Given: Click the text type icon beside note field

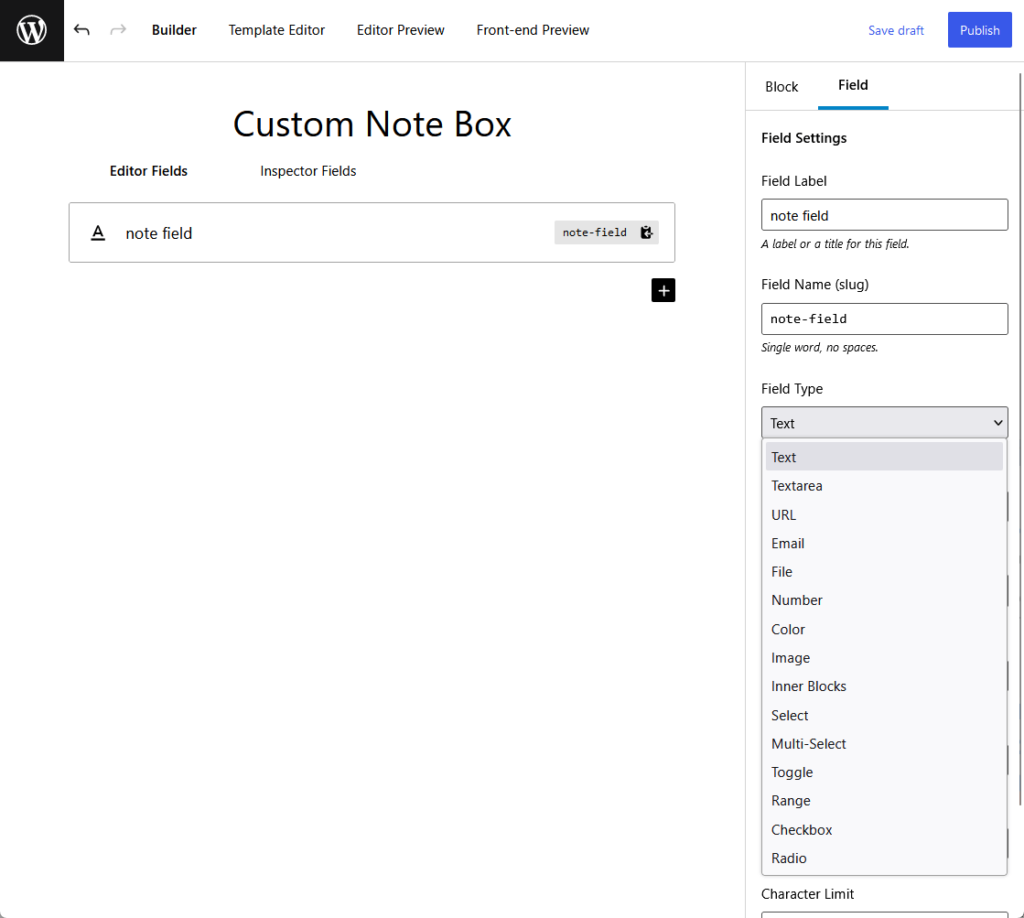Looking at the screenshot, I should pyautogui.click(x=98, y=232).
